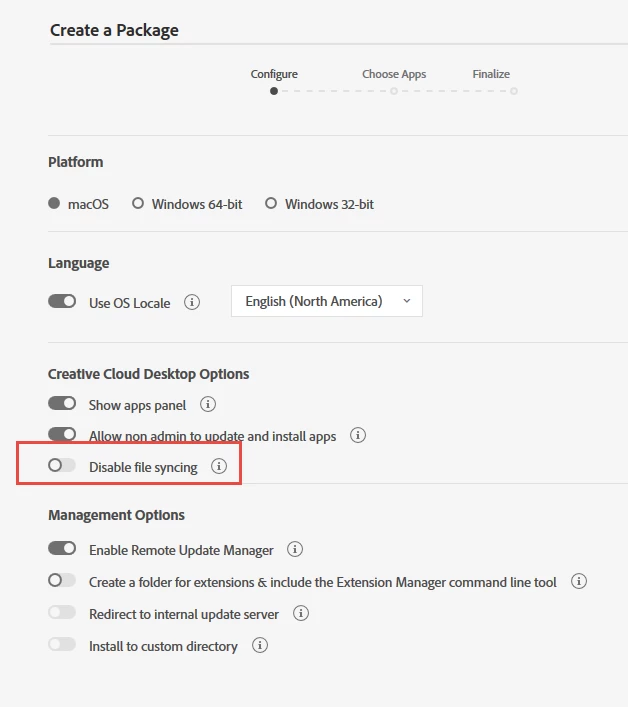Toggle Allow non admin to update switch
Viewport: 628px width, 707px height.
[x=62, y=434]
